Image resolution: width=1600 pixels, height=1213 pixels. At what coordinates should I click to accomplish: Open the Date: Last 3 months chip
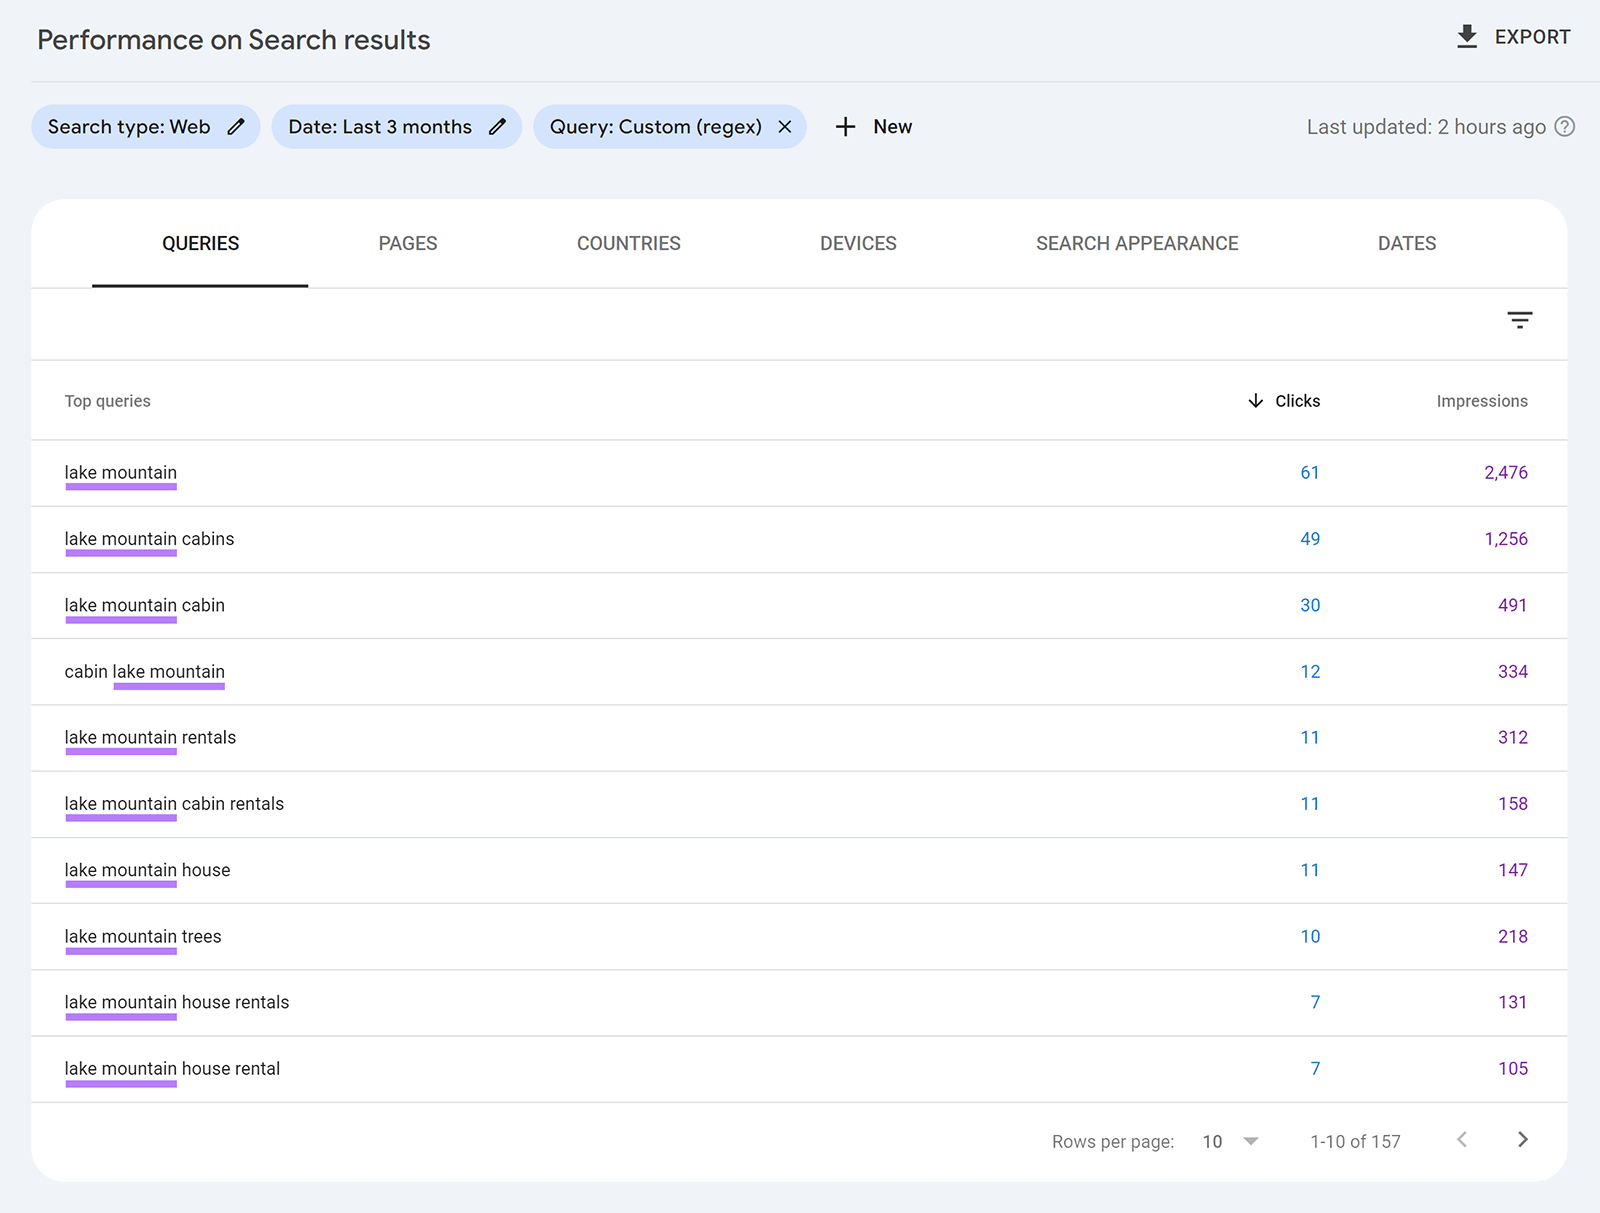click(x=380, y=126)
